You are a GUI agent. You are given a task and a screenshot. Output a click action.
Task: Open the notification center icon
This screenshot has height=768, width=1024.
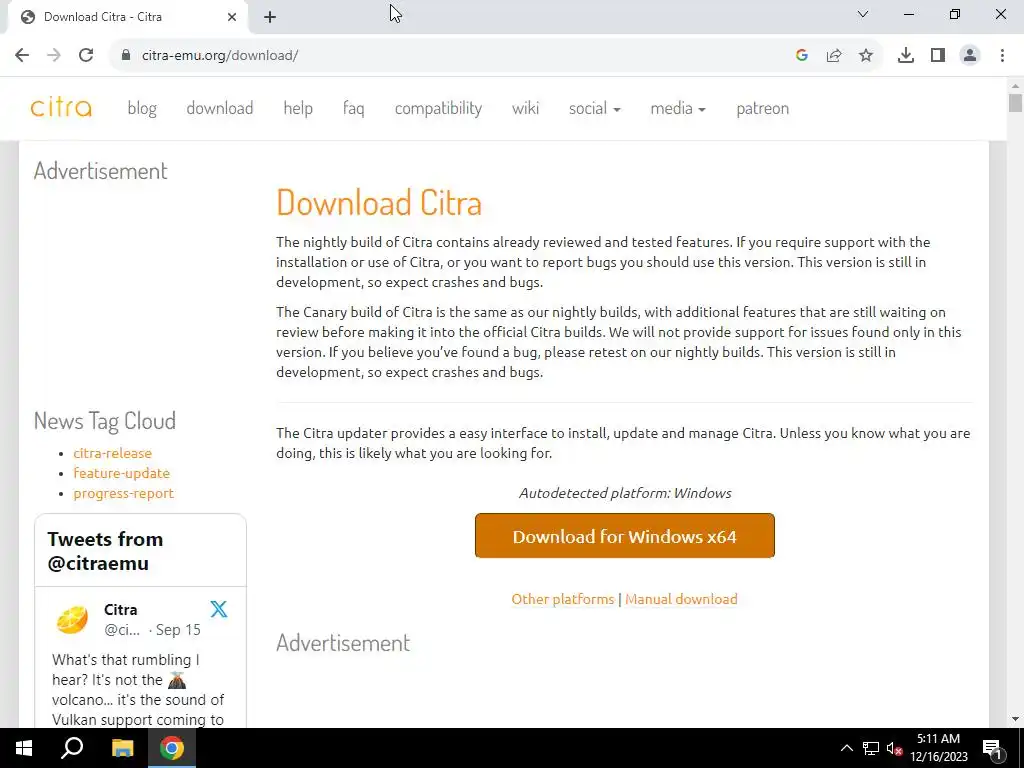coord(992,749)
